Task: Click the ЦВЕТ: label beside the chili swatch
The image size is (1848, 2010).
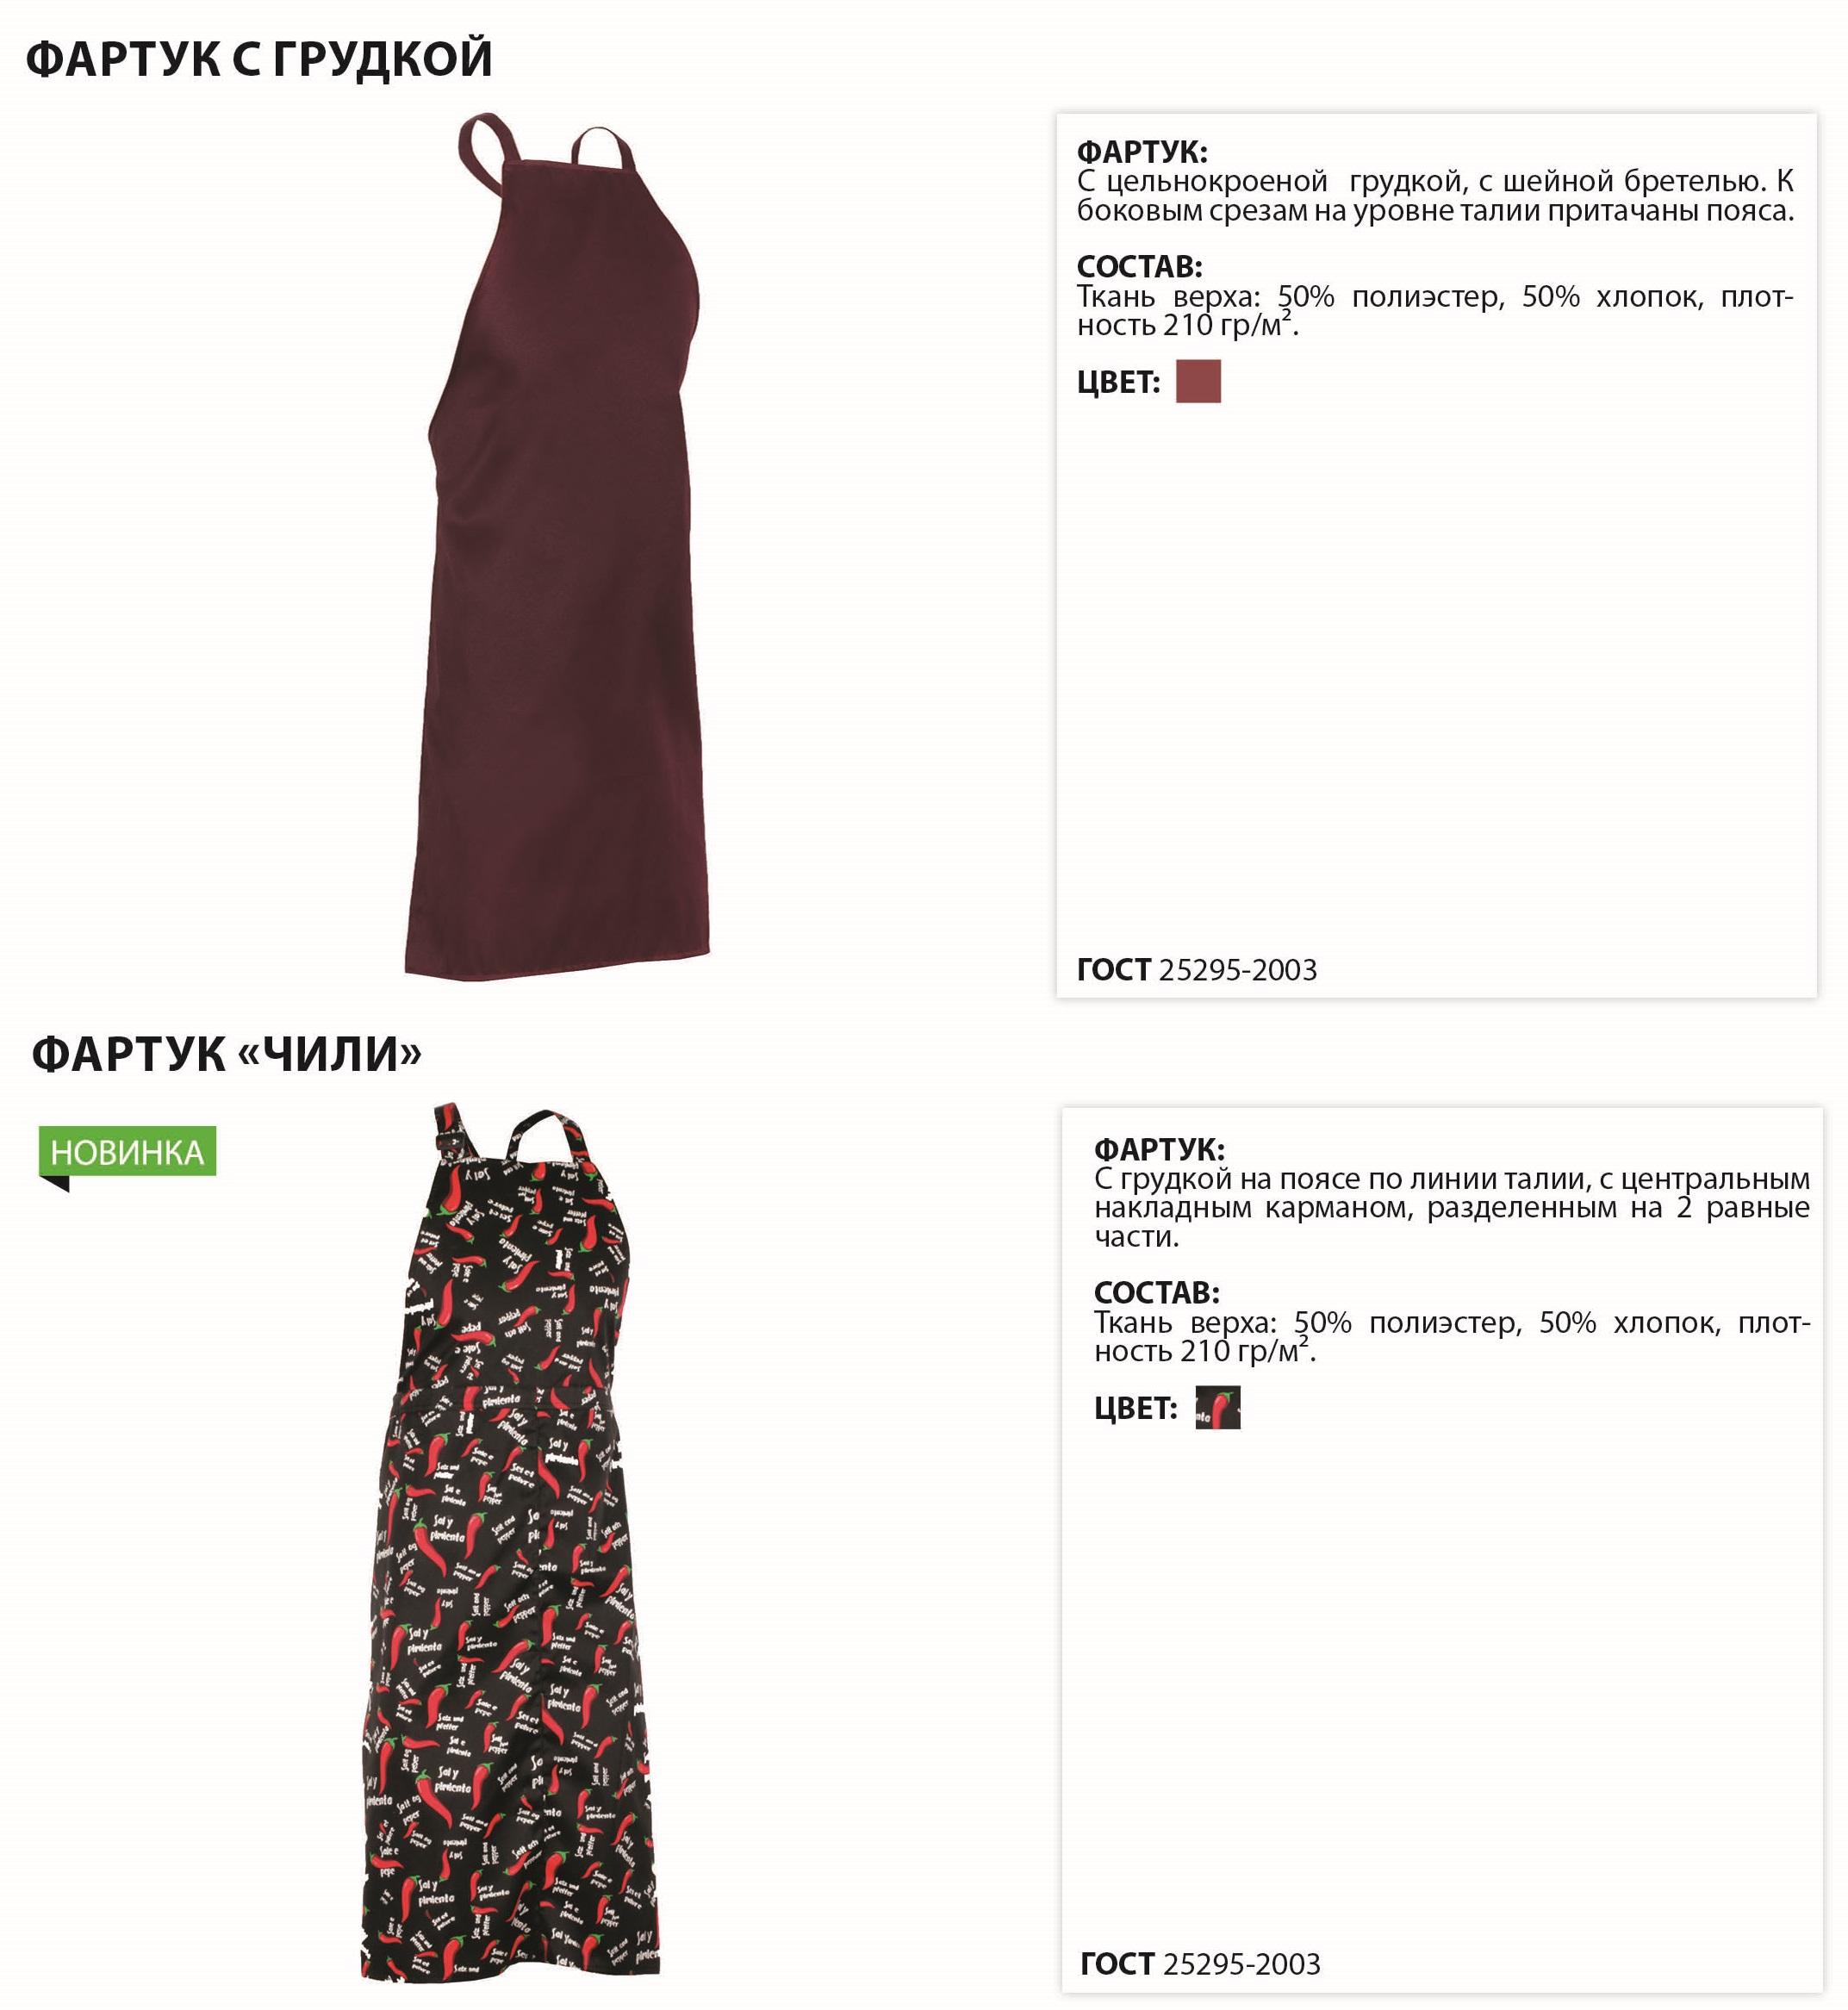Action: point(1135,1408)
